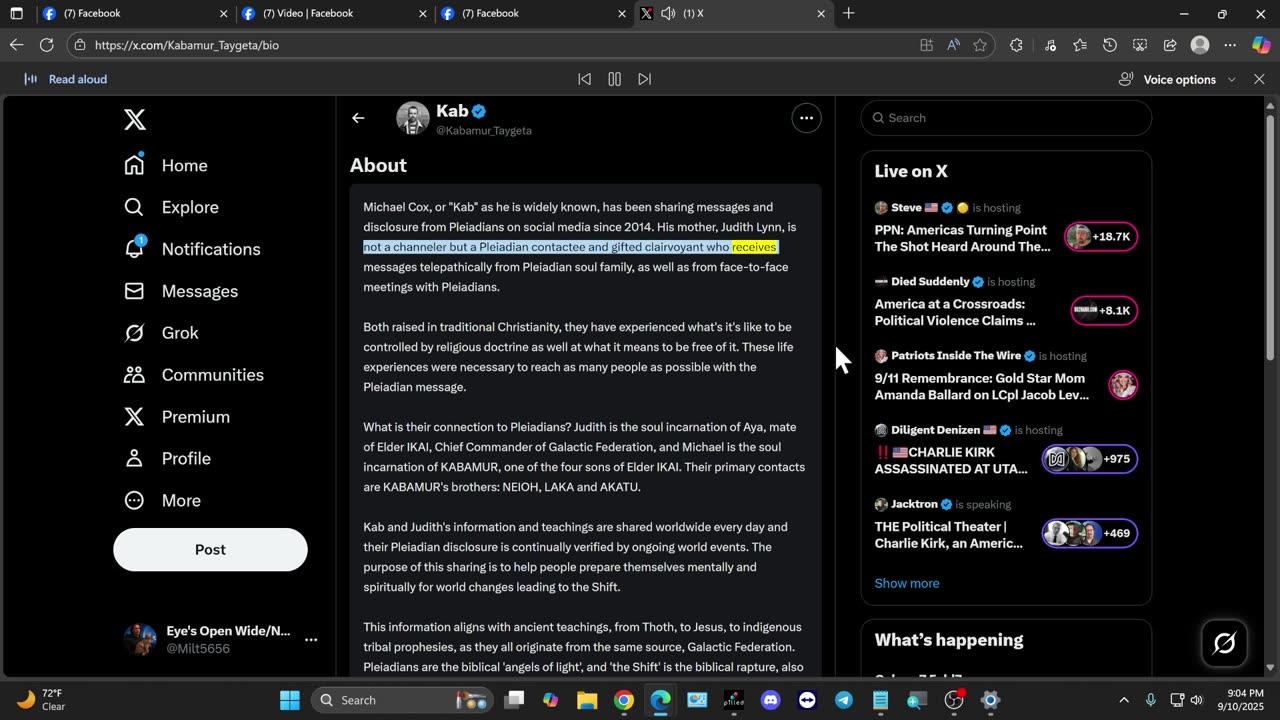1280x720 pixels.
Task: Open browser History clock icon
Action: [1110, 45]
